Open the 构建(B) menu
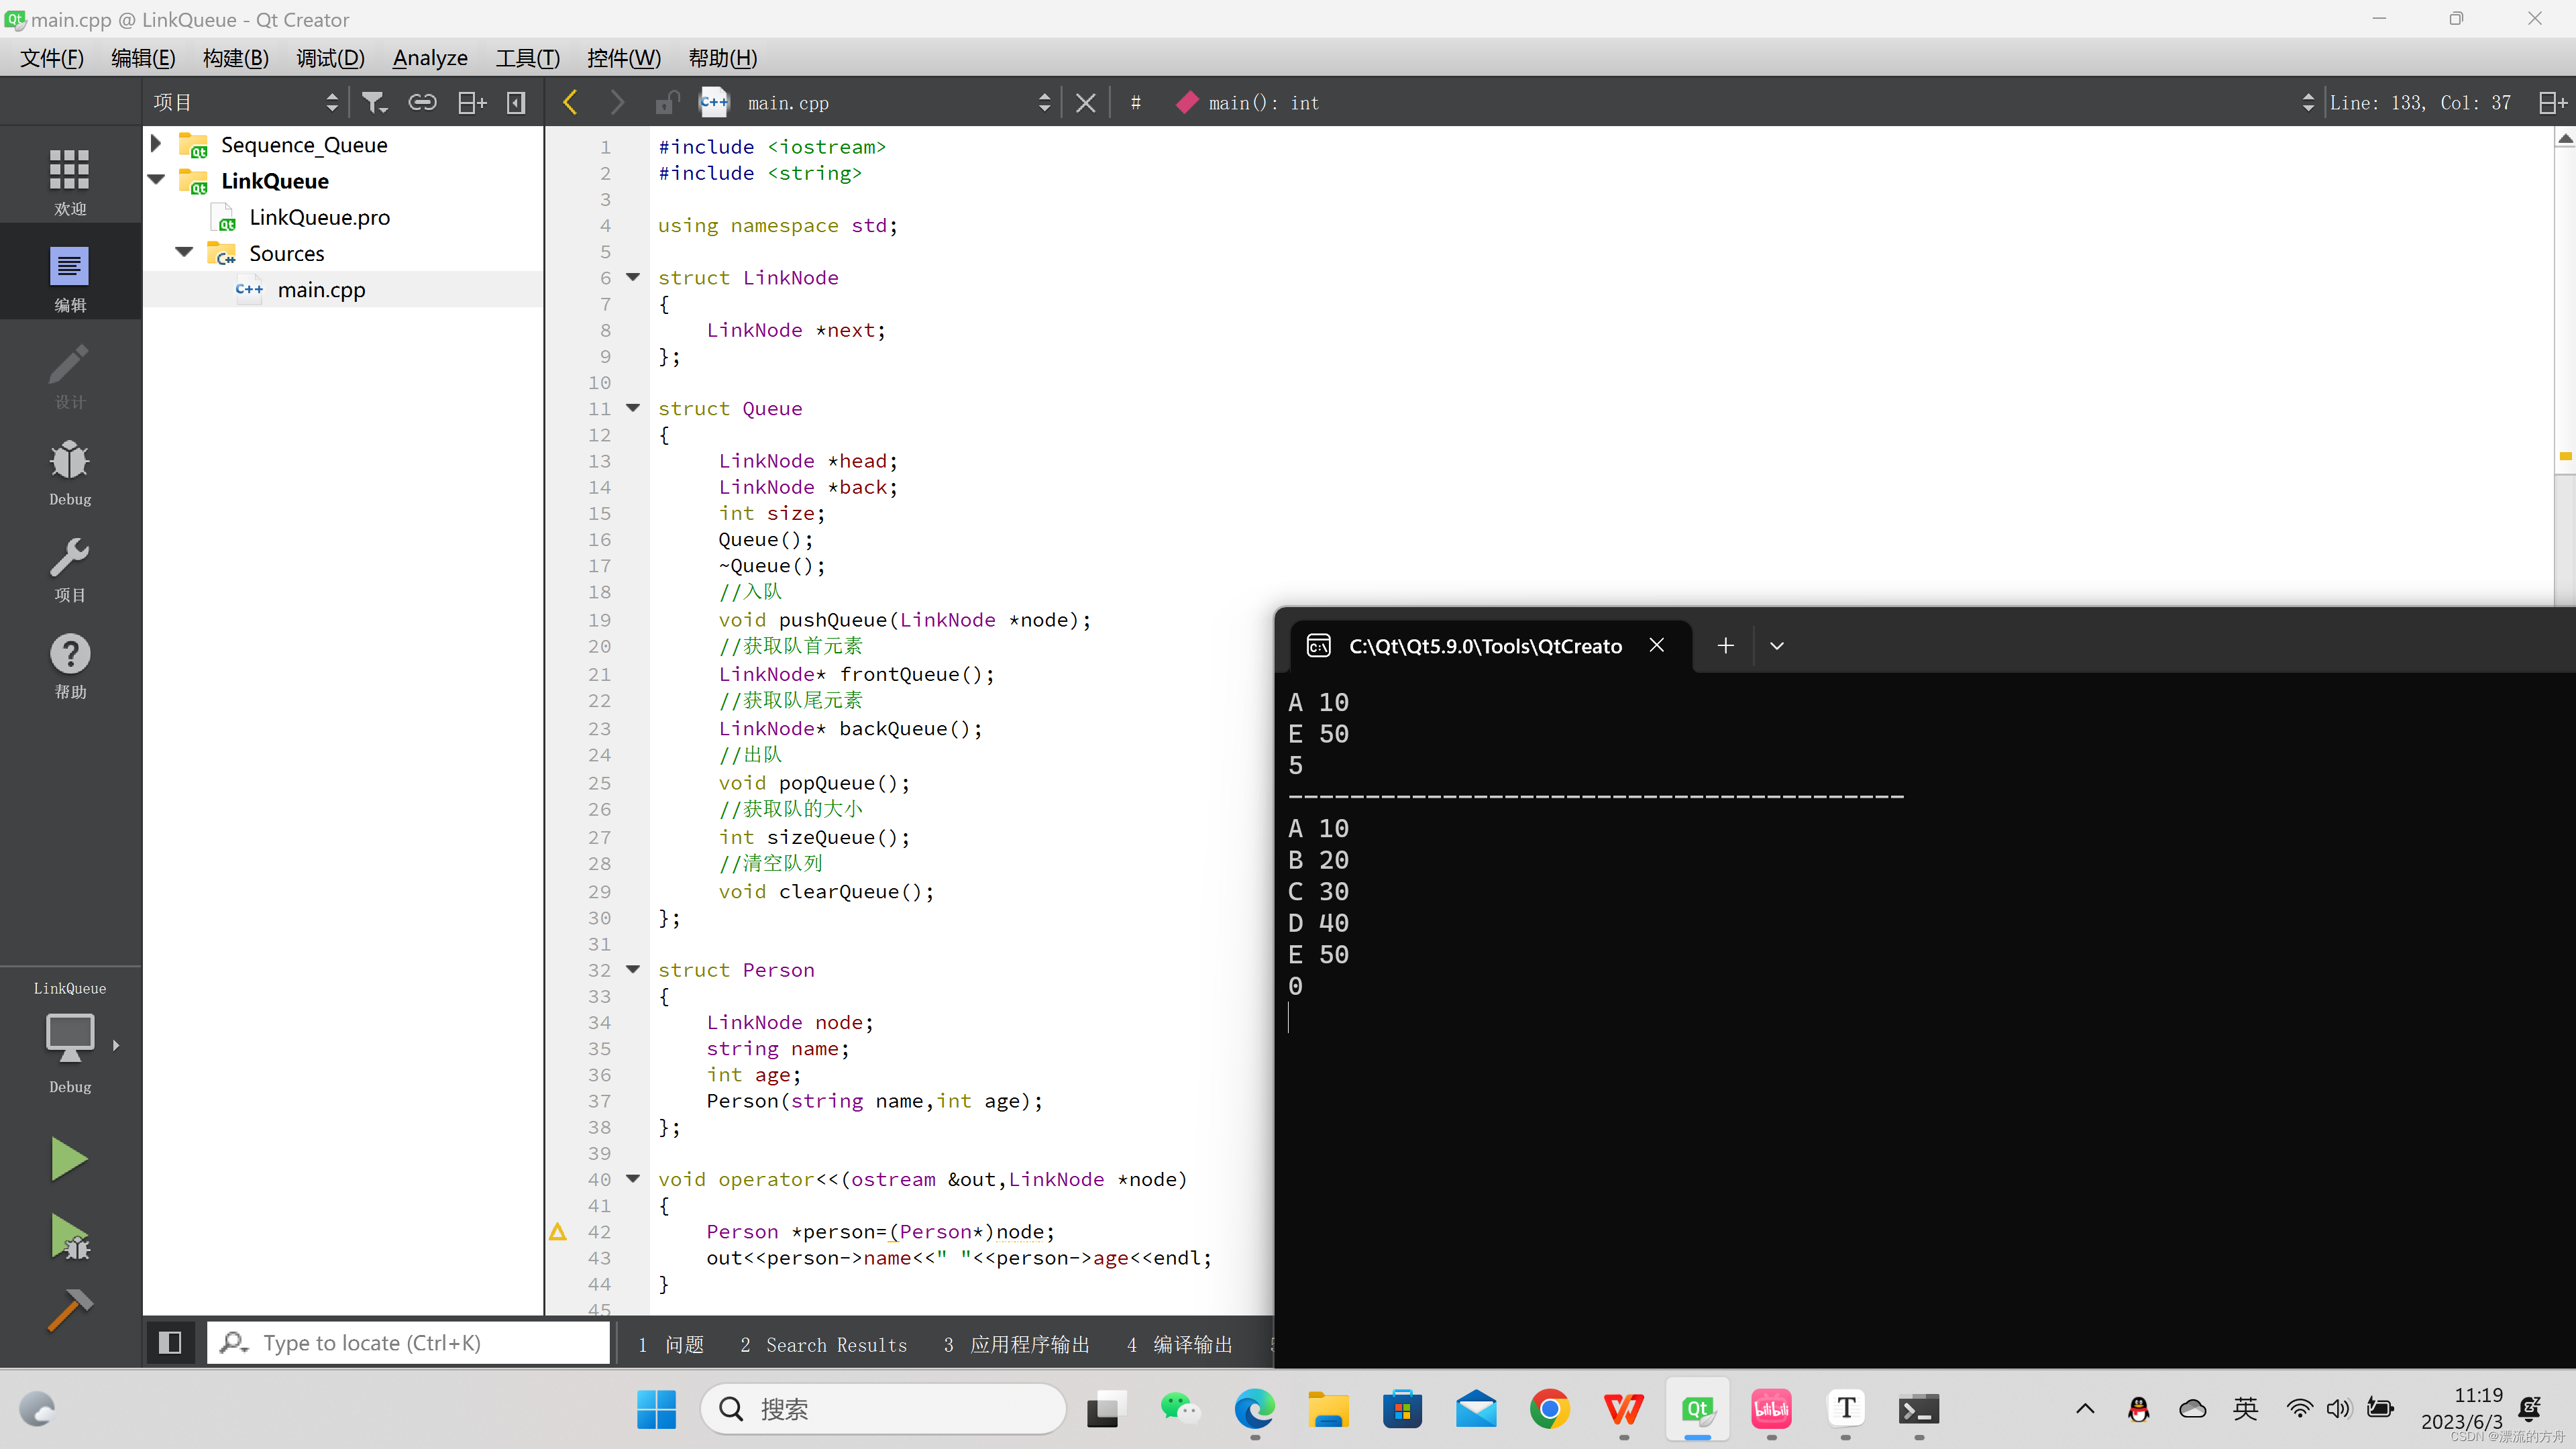 pos(235,58)
